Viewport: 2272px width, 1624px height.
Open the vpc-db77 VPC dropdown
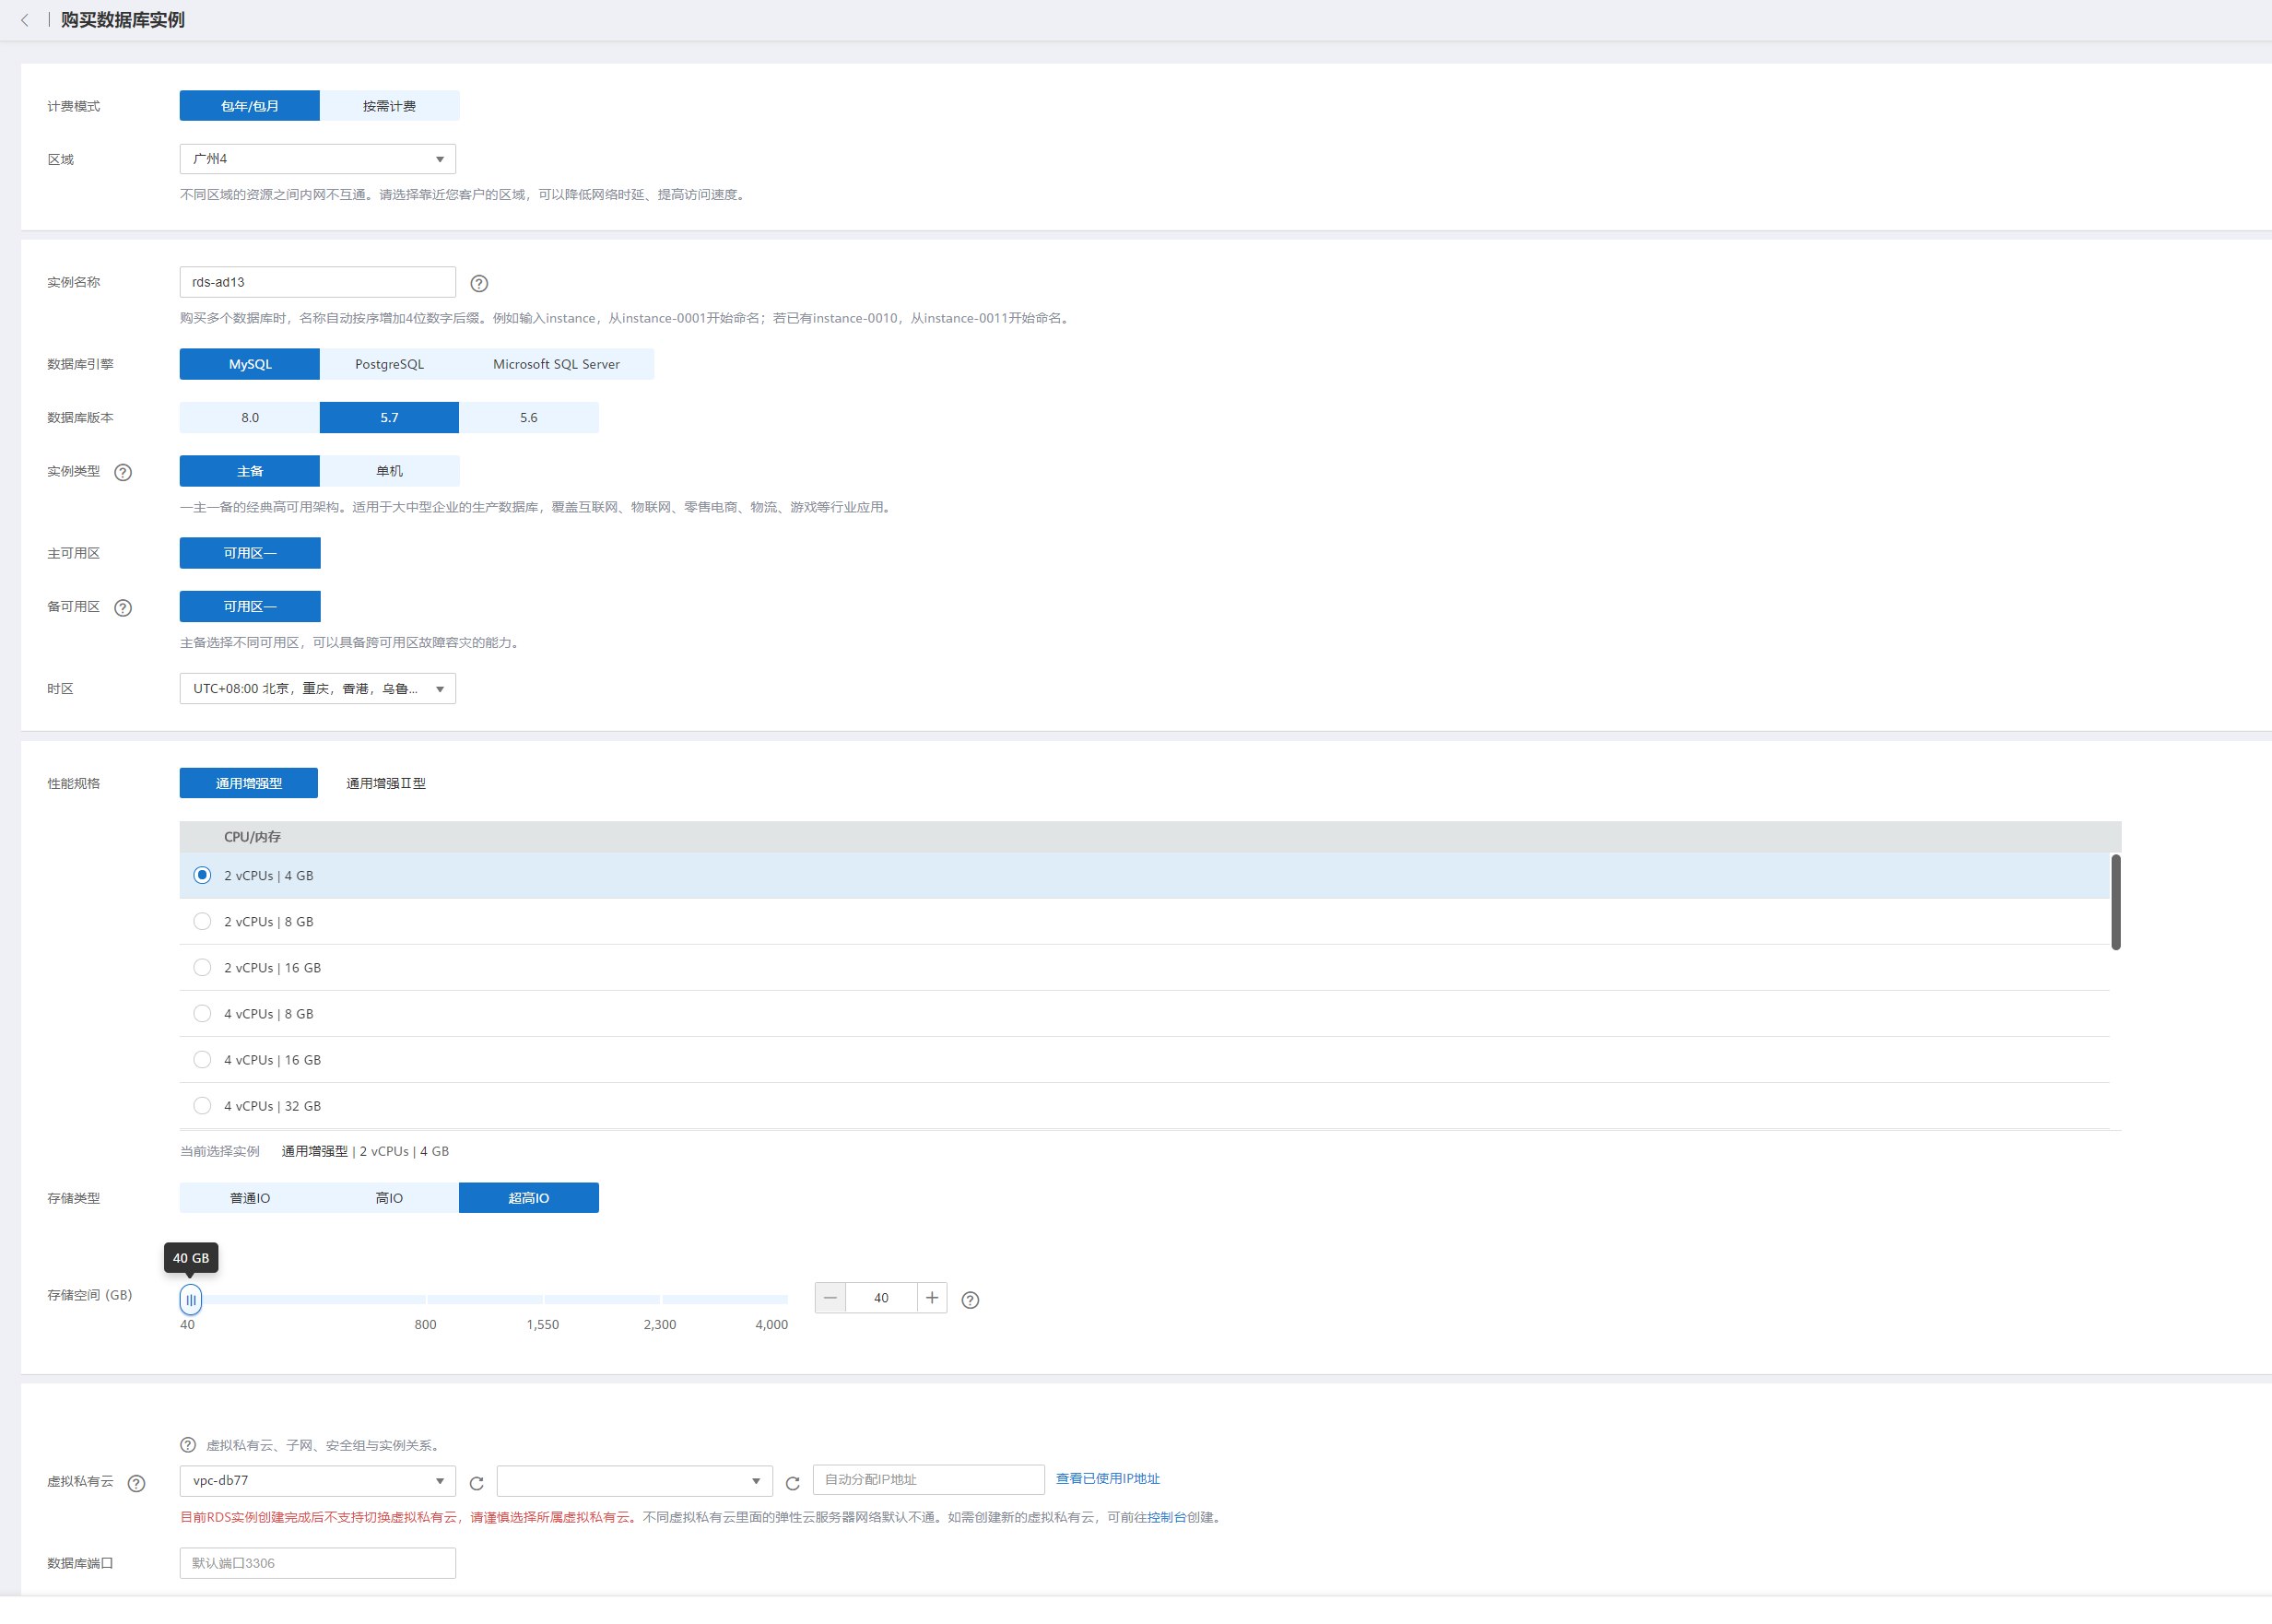pos(317,1480)
